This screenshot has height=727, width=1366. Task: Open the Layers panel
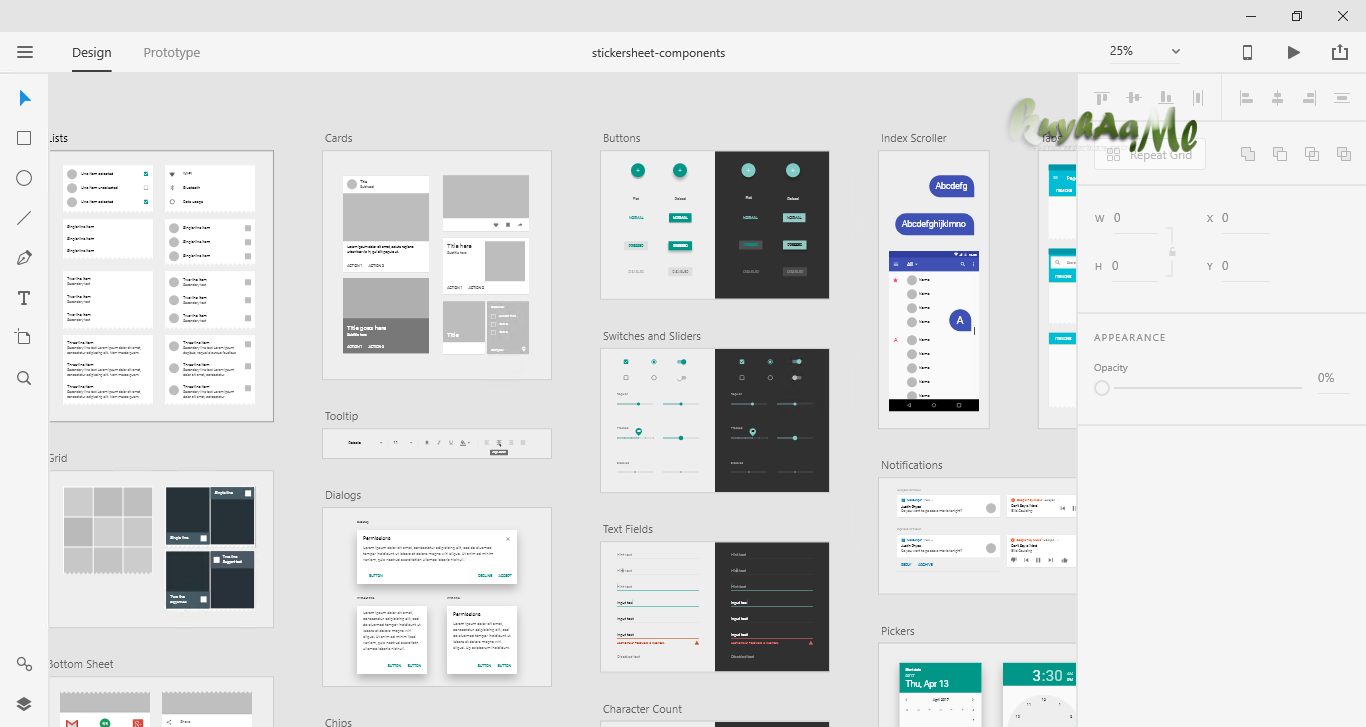(x=24, y=703)
